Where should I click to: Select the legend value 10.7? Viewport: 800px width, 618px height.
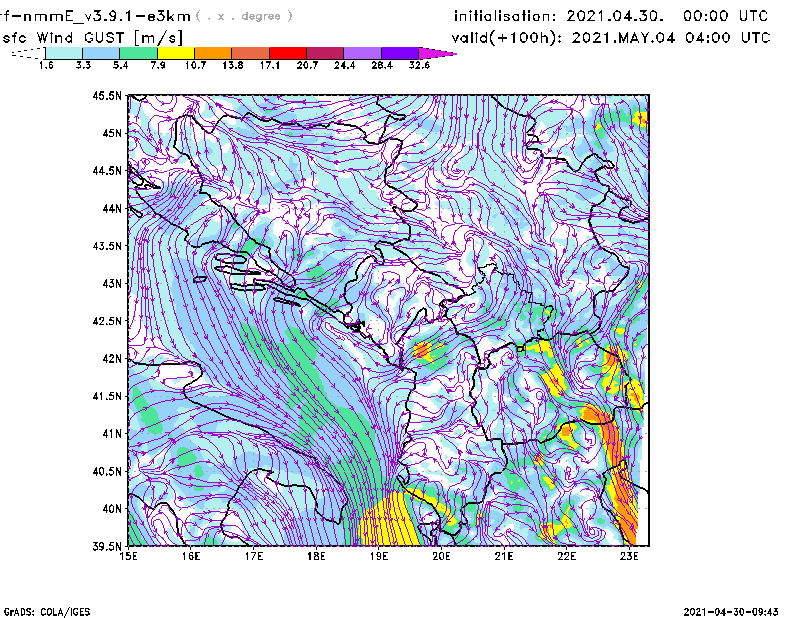[195, 65]
